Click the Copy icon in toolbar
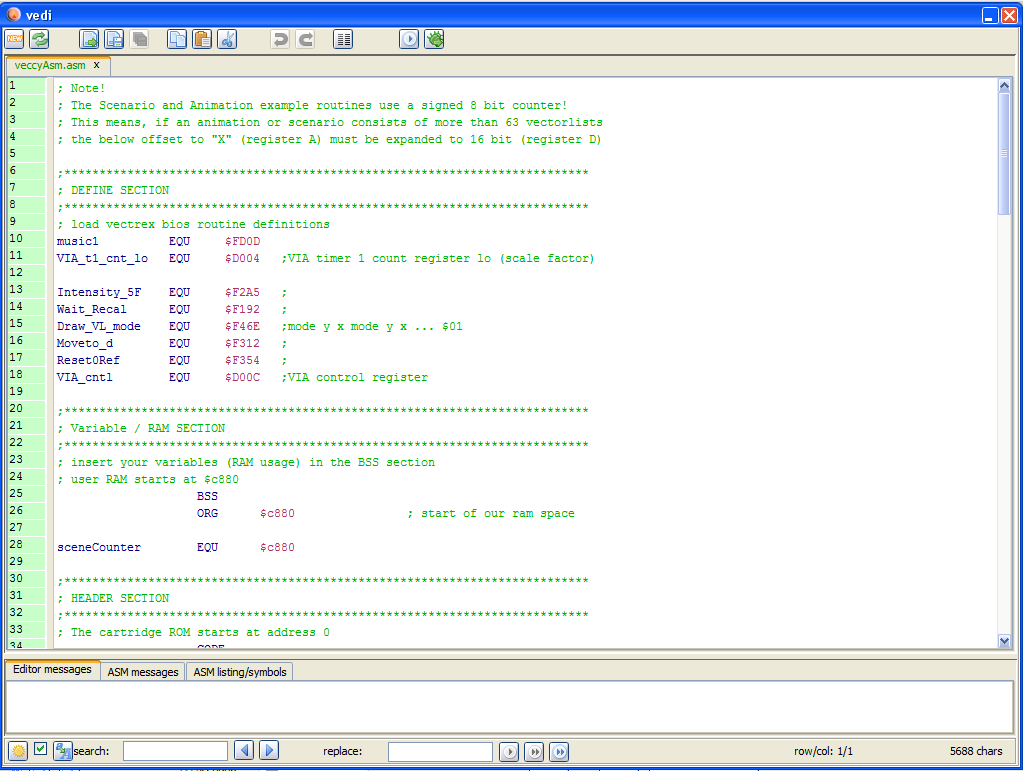 [x=177, y=39]
